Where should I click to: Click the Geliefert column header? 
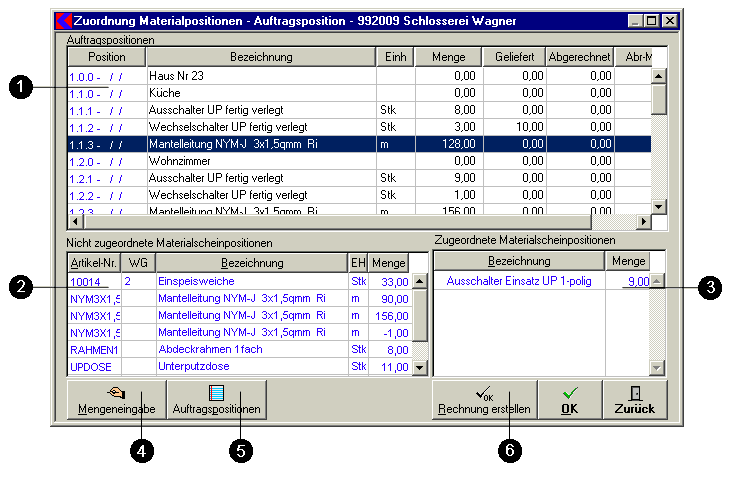click(518, 58)
